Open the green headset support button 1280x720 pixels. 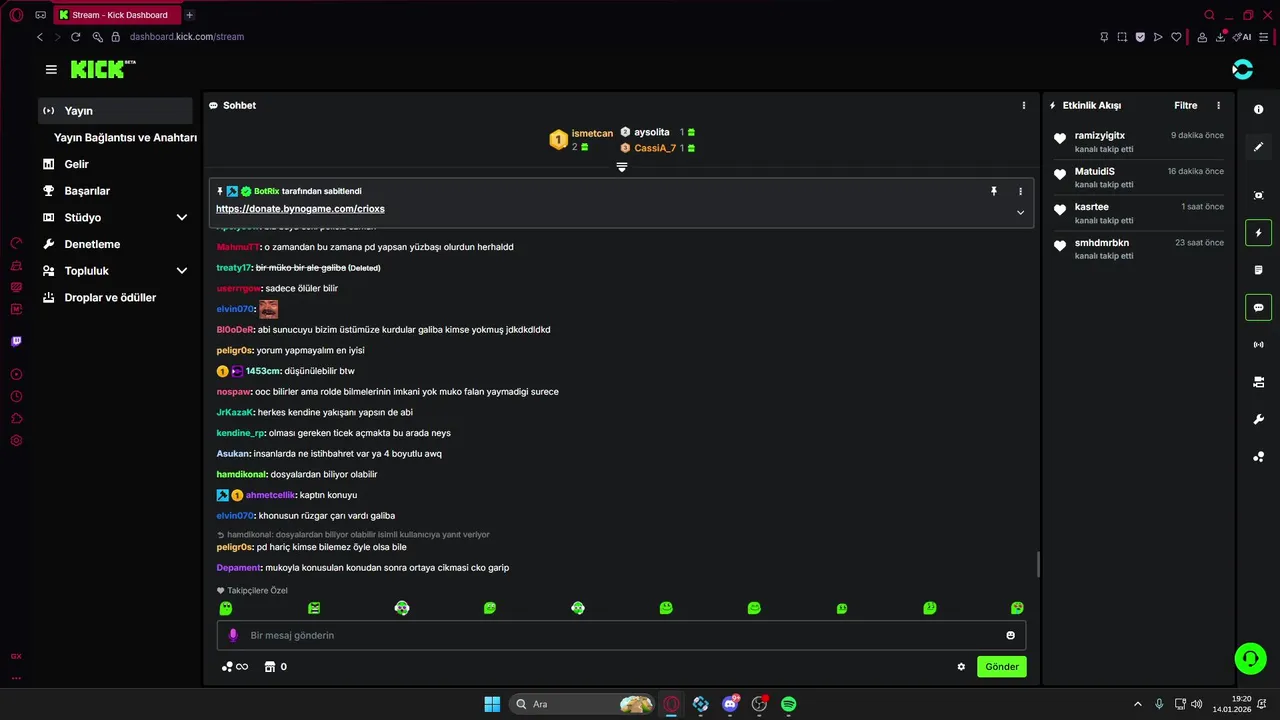point(1250,658)
